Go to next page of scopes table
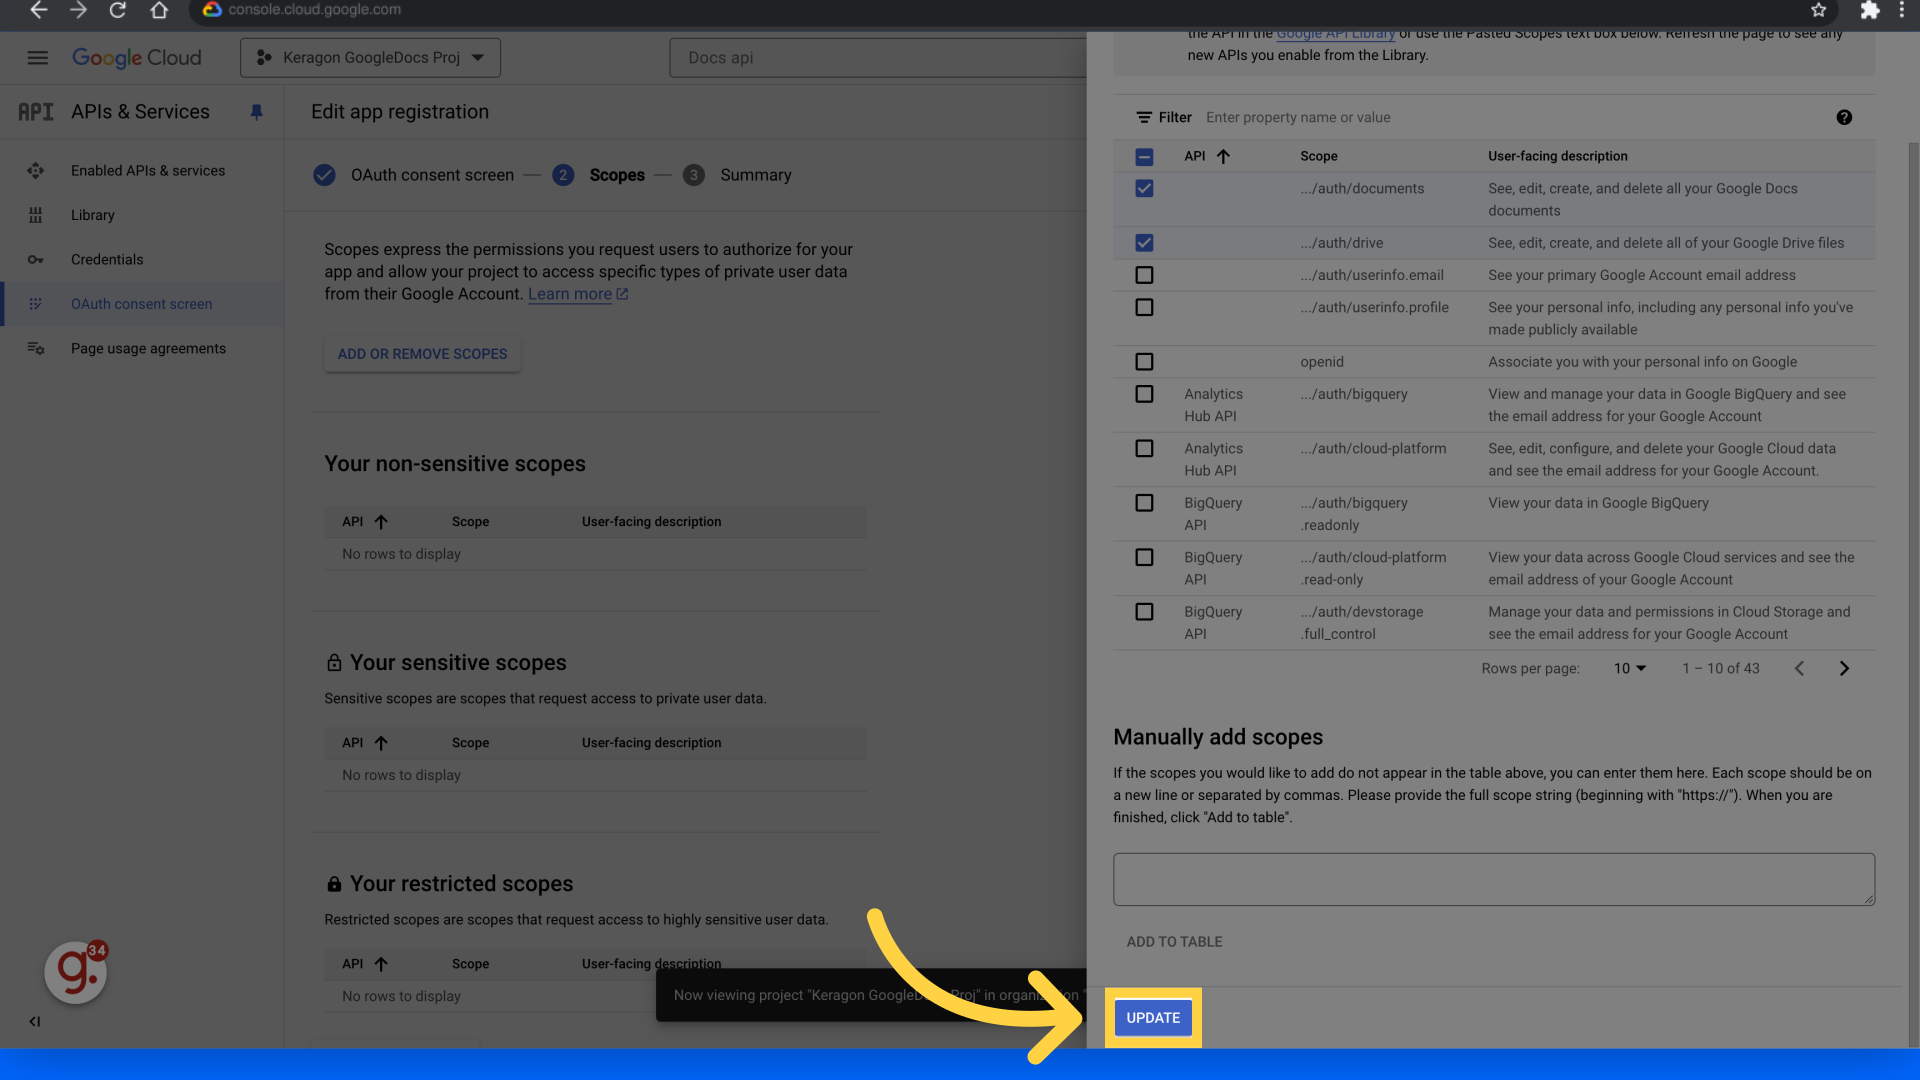The image size is (1920, 1080). click(1844, 669)
